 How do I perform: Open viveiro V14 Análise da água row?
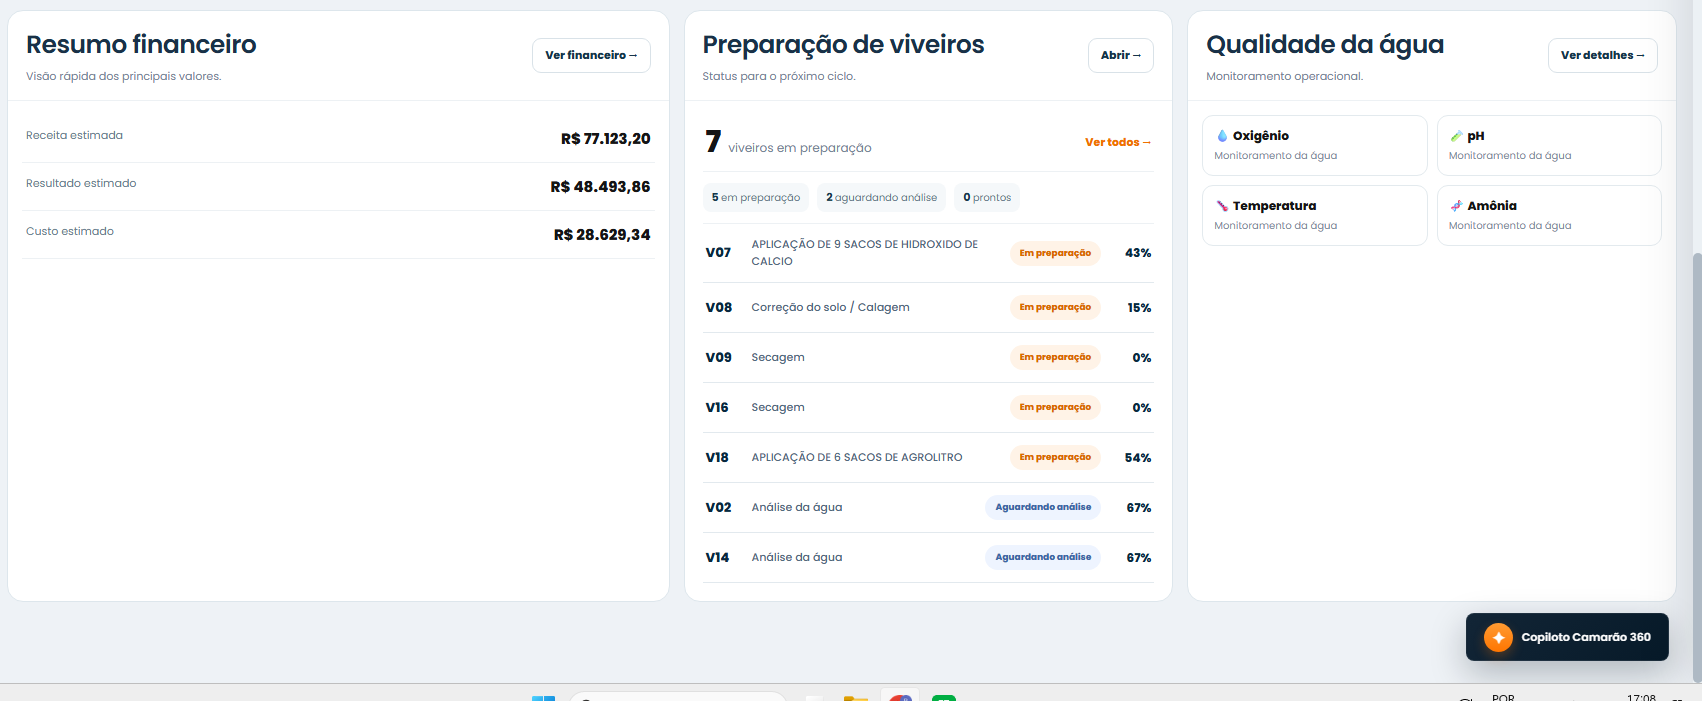click(928, 558)
